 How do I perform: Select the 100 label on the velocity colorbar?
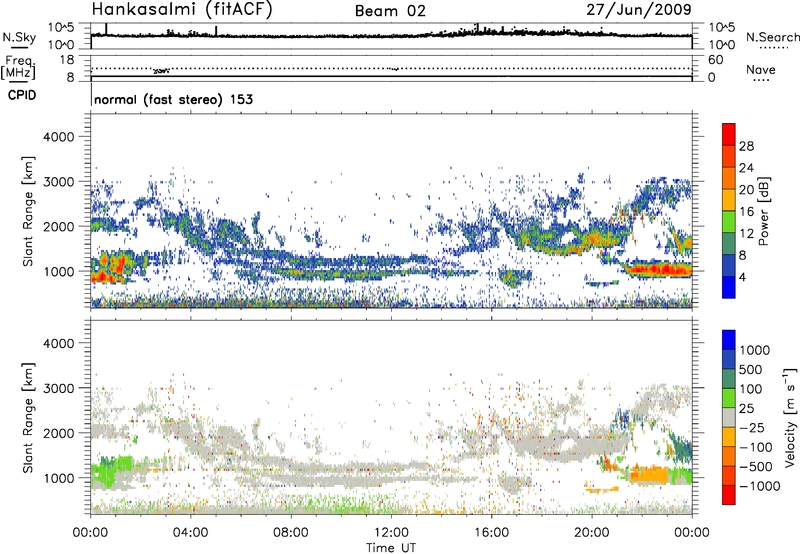pos(751,389)
